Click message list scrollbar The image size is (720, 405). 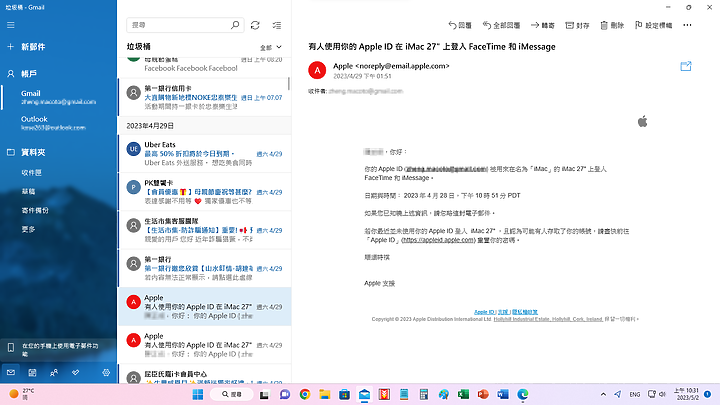click(289, 84)
